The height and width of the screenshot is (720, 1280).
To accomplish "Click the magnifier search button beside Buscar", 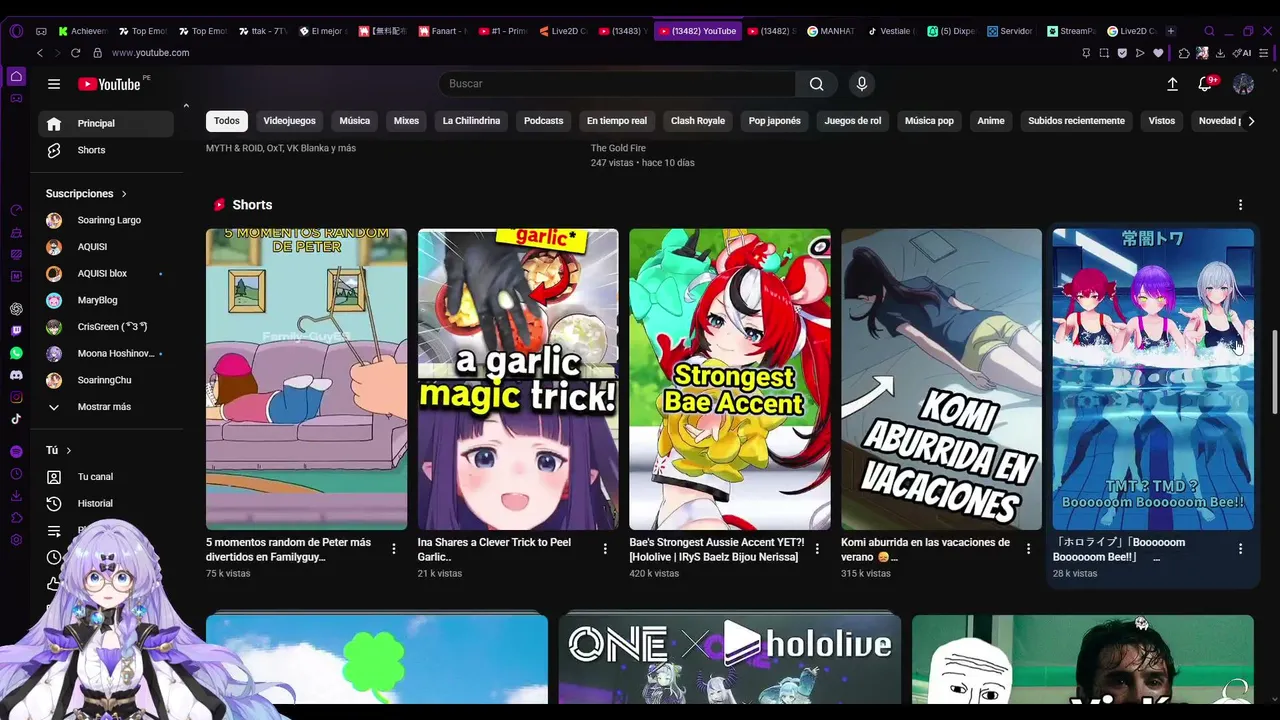I will tap(817, 84).
